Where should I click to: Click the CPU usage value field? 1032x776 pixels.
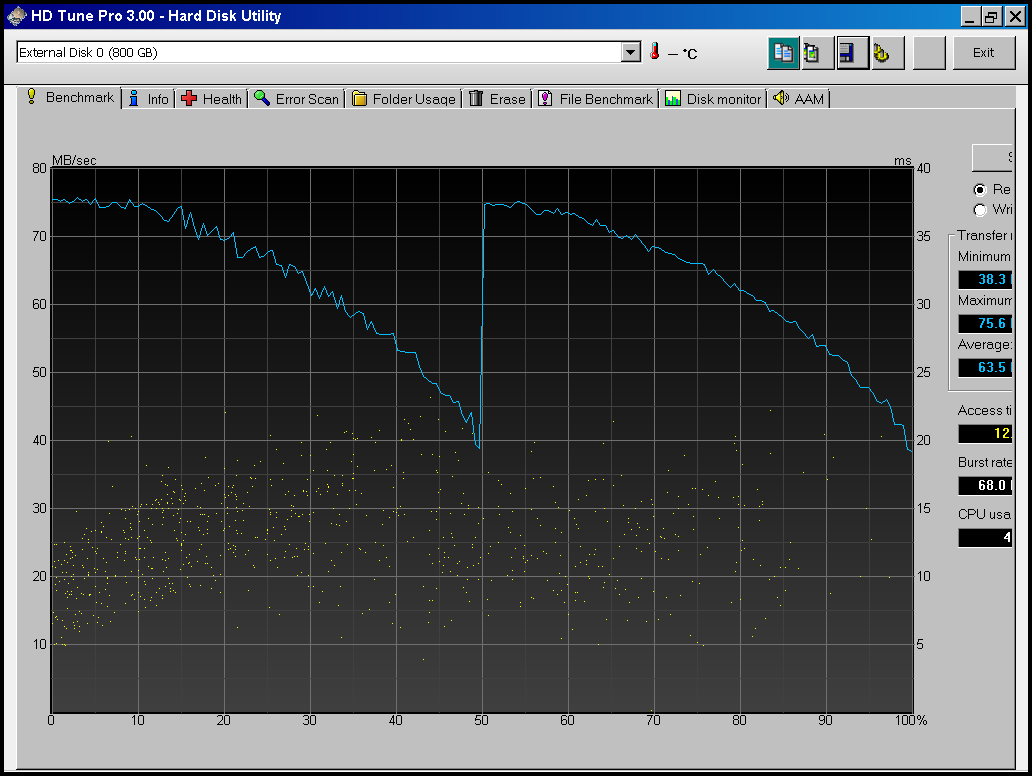pos(985,537)
